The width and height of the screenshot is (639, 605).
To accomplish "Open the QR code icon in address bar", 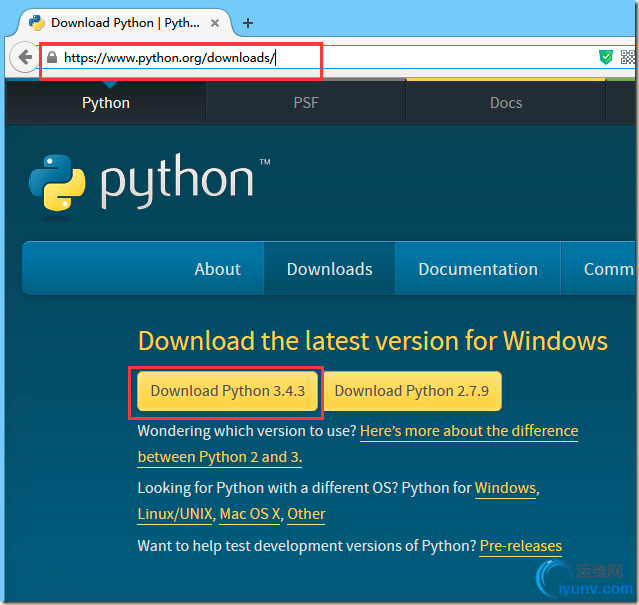I will point(628,57).
